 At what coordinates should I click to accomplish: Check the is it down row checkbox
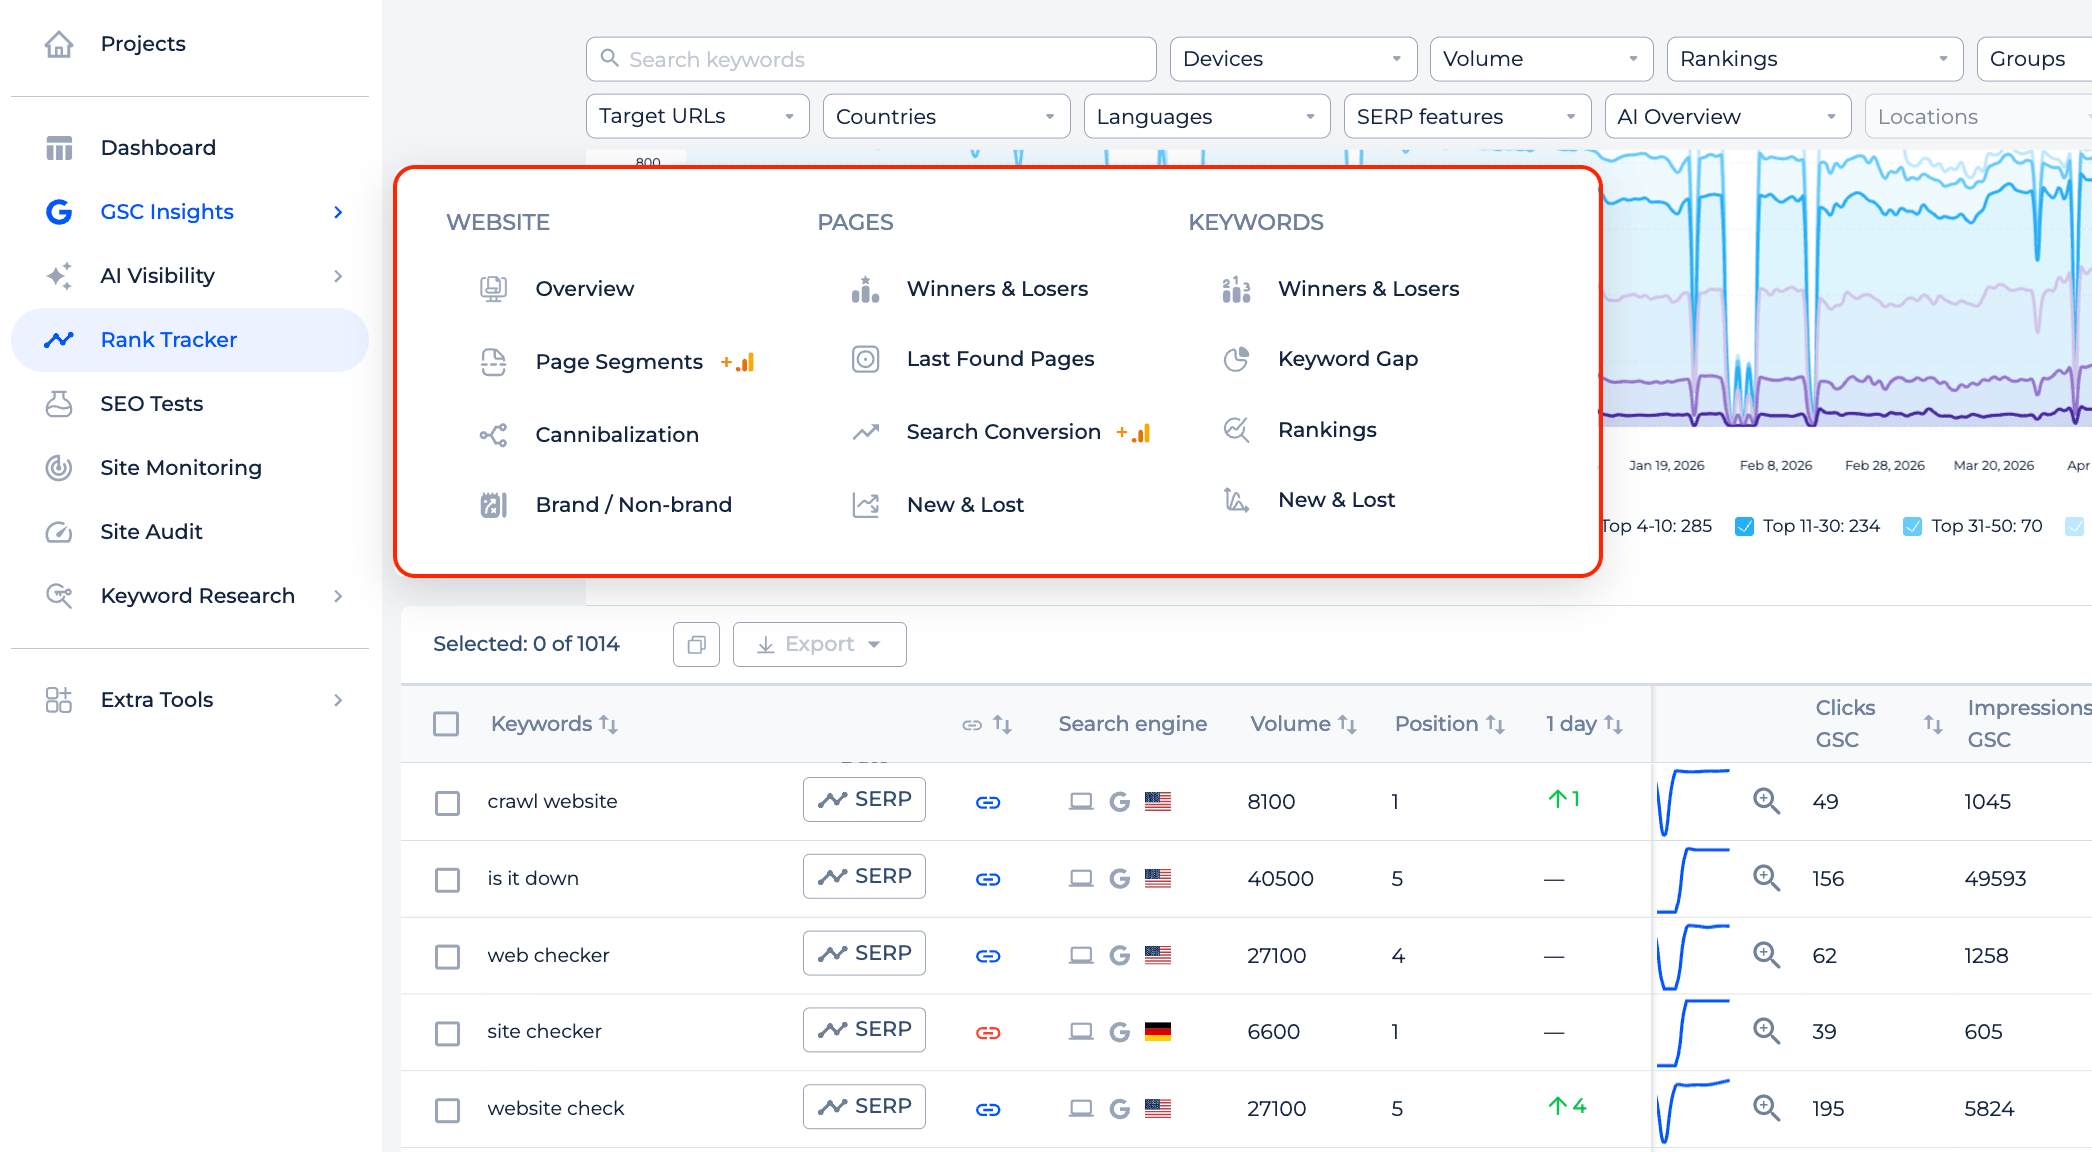coord(447,880)
